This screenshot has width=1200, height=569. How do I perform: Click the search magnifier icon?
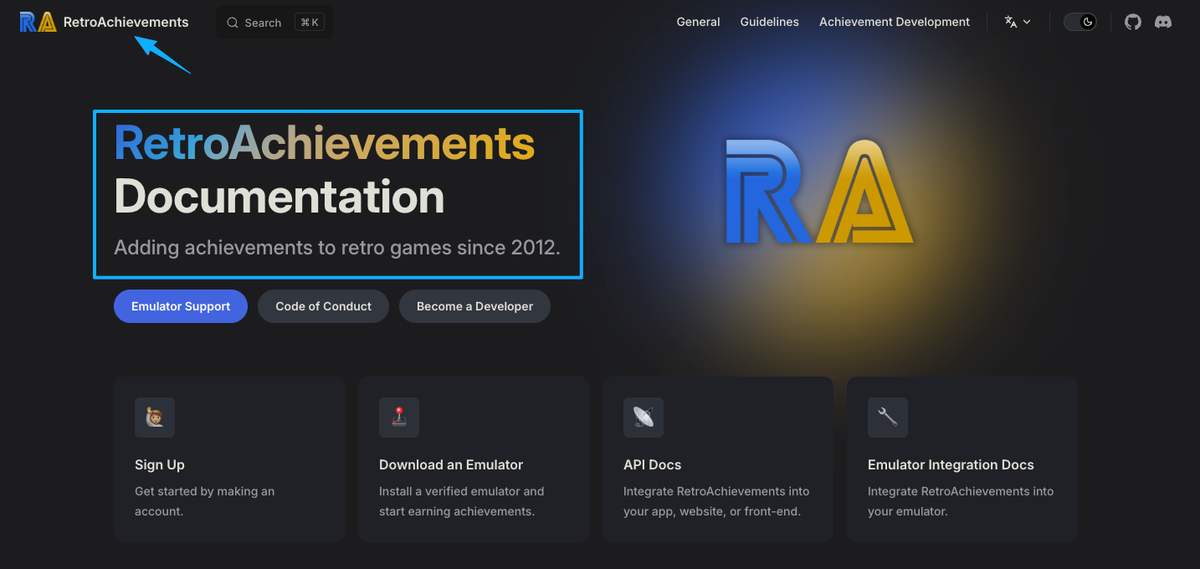click(x=232, y=22)
